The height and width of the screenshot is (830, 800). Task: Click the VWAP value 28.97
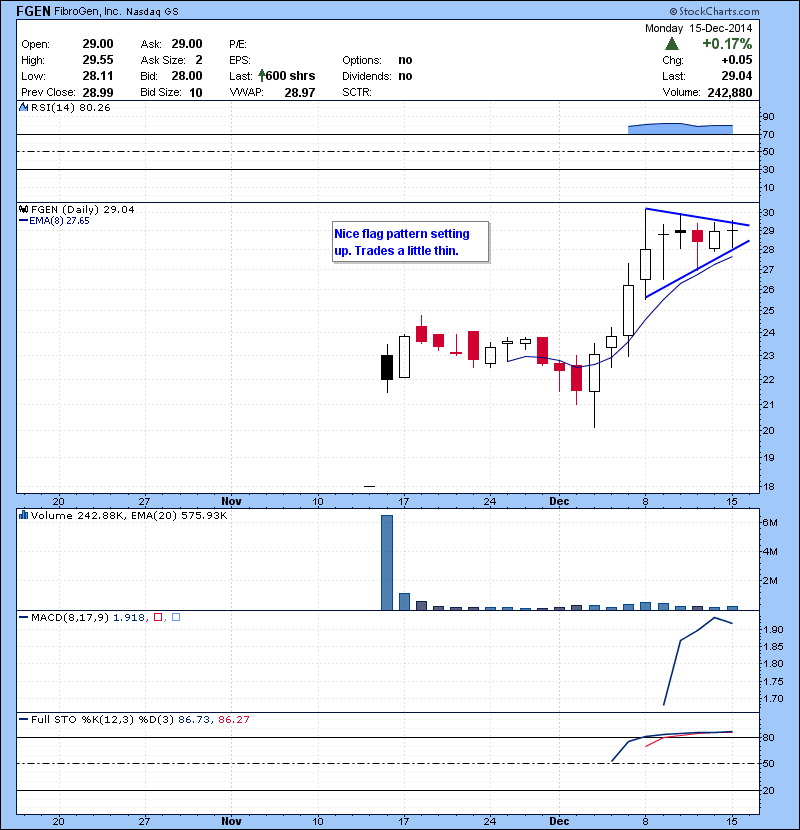pos(300,93)
